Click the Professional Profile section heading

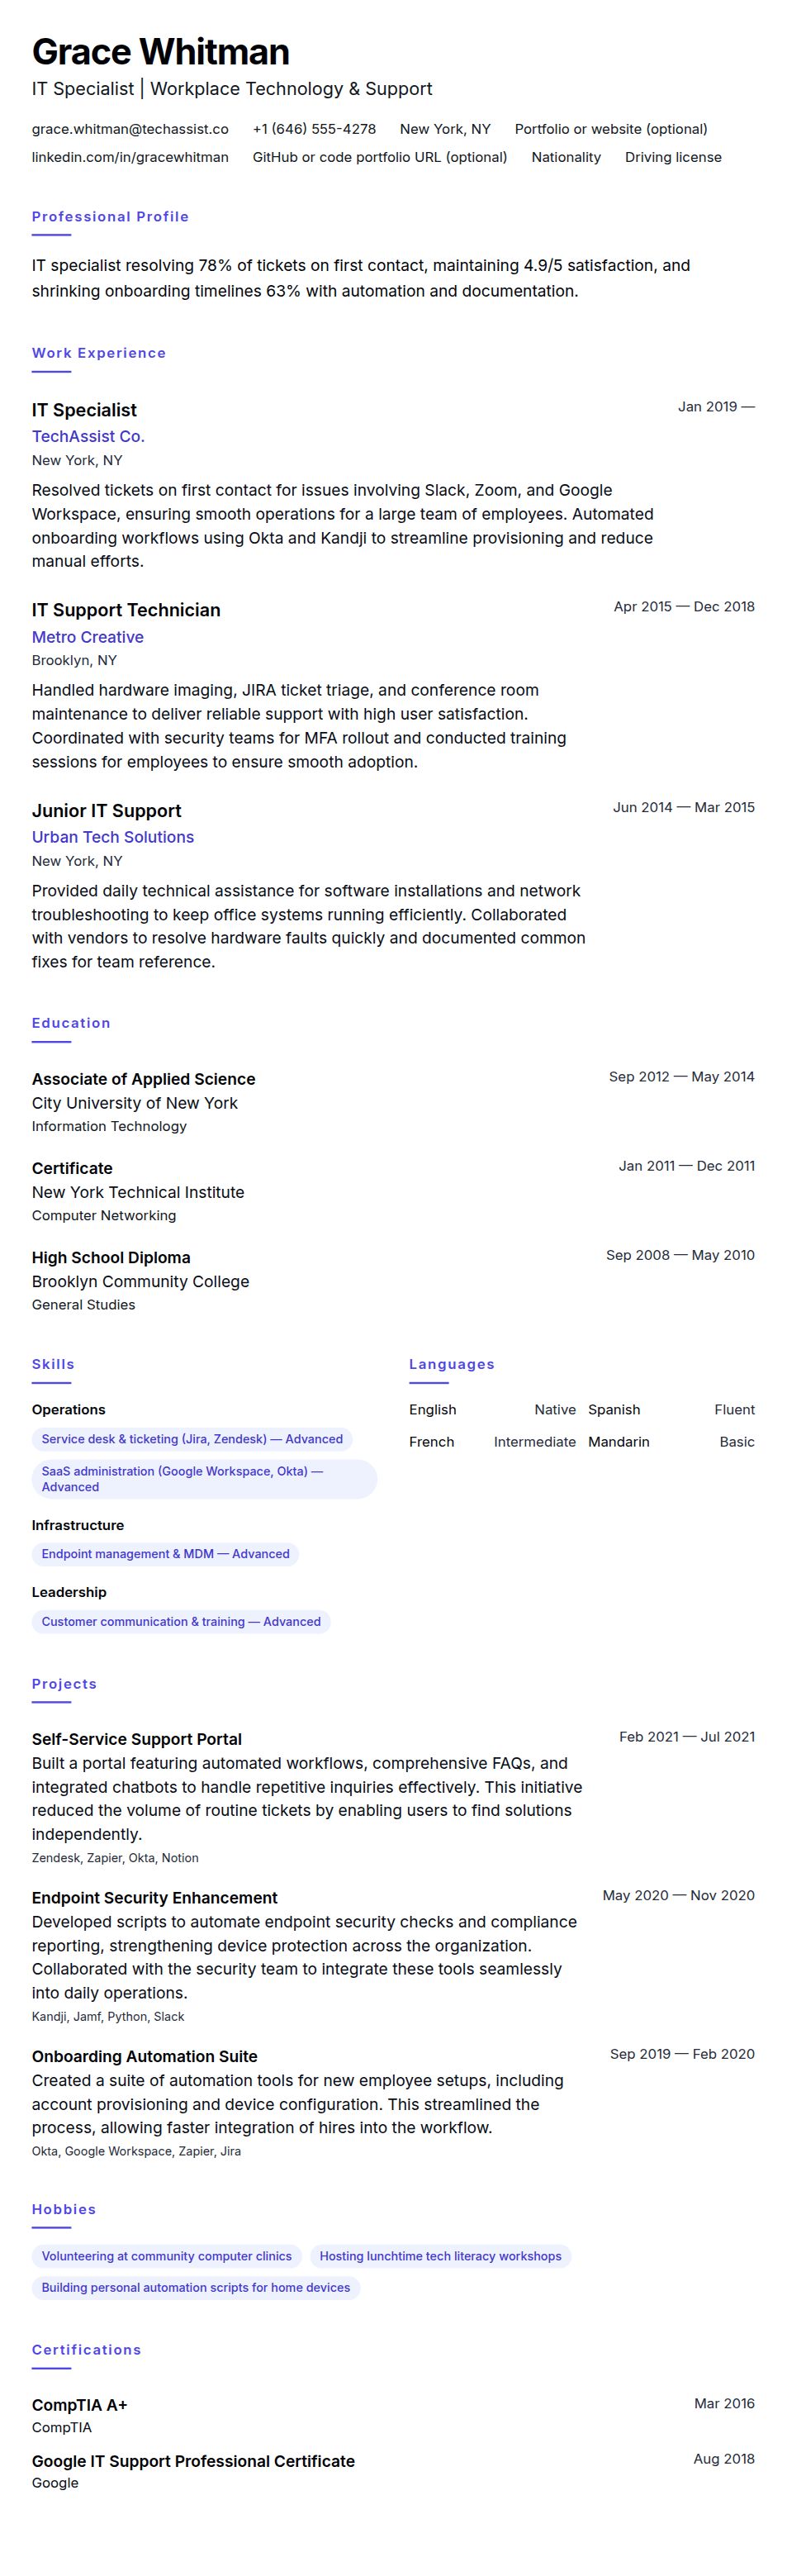(110, 216)
